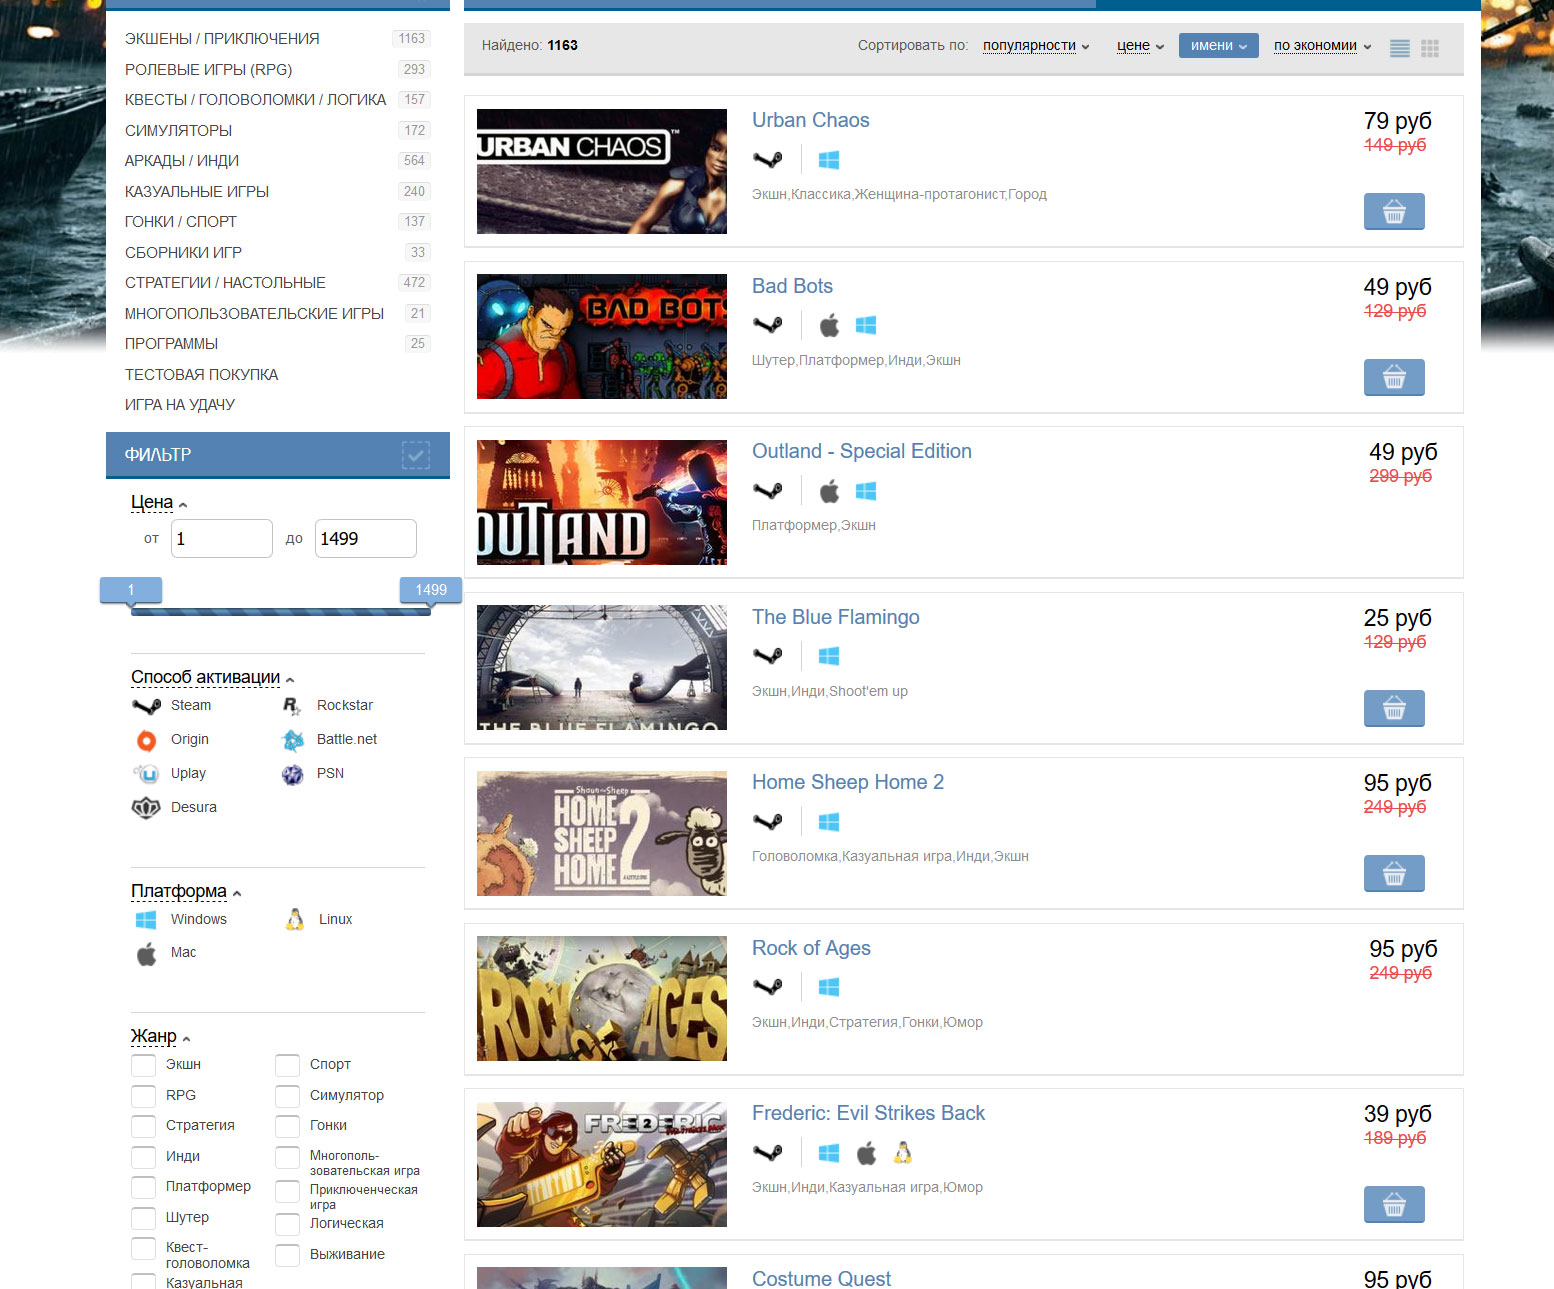The image size is (1554, 1289).
Task: Add Frederic: Evil Strikes Back to cart
Action: coord(1394,1204)
